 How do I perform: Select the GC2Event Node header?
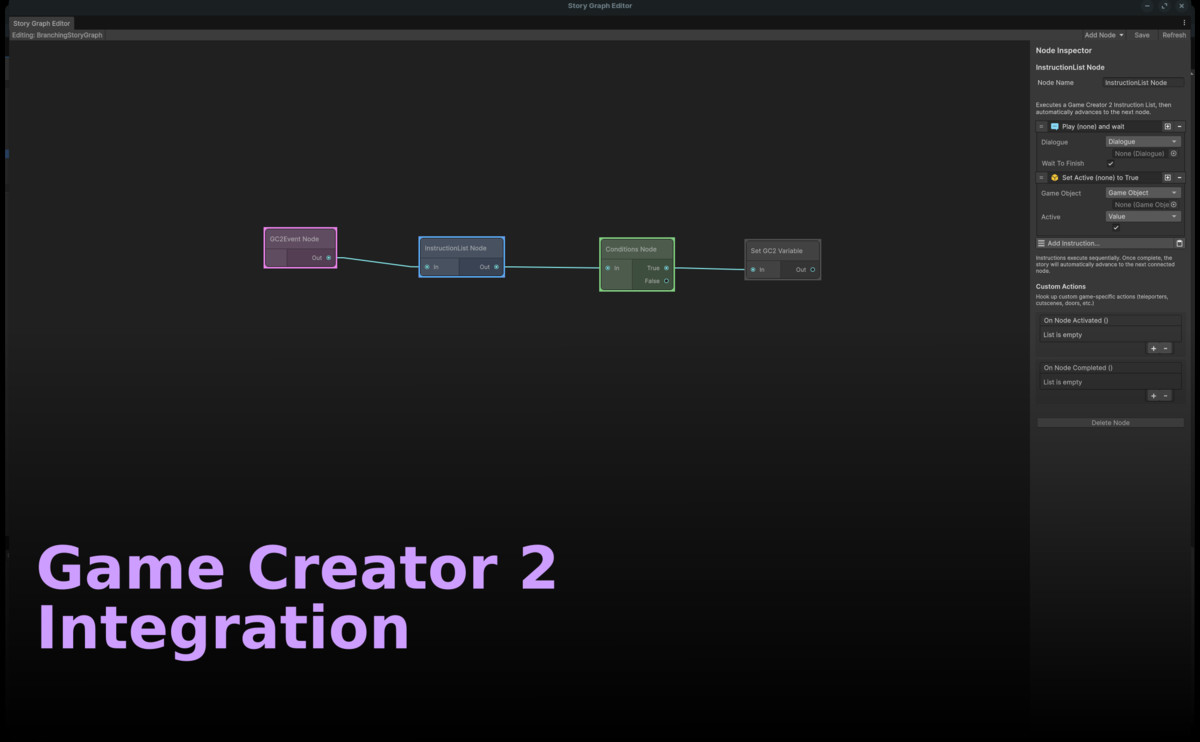tap(300, 239)
